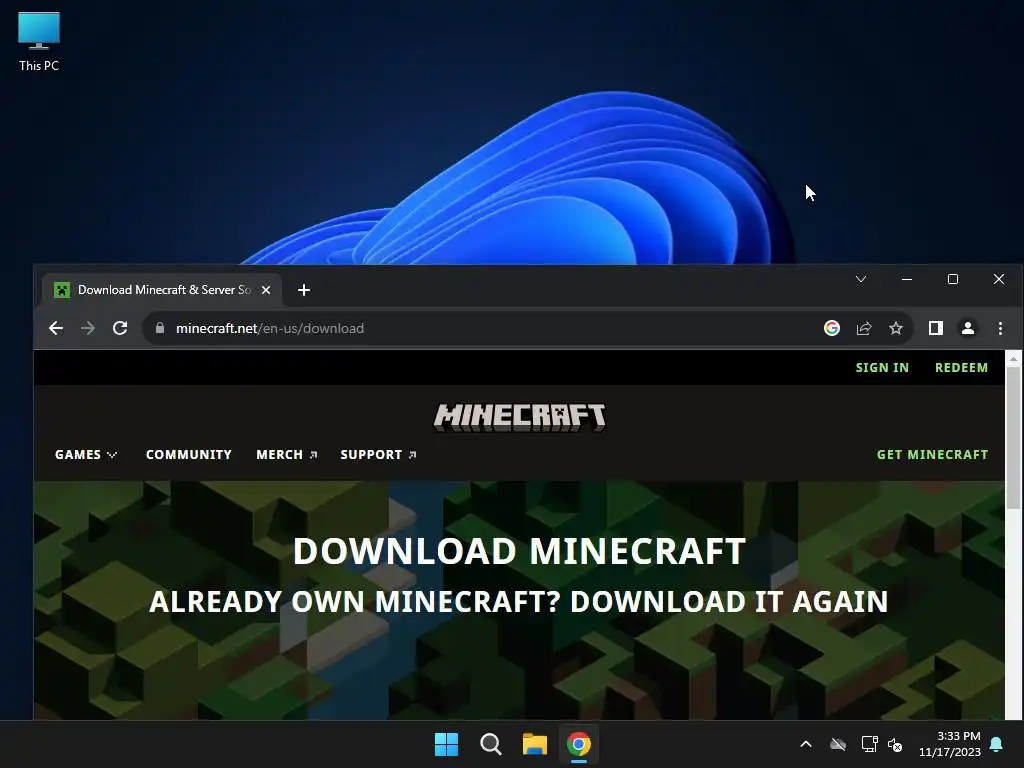Open This PC desktop icon
Image resolution: width=1024 pixels, height=768 pixels.
coord(39,42)
